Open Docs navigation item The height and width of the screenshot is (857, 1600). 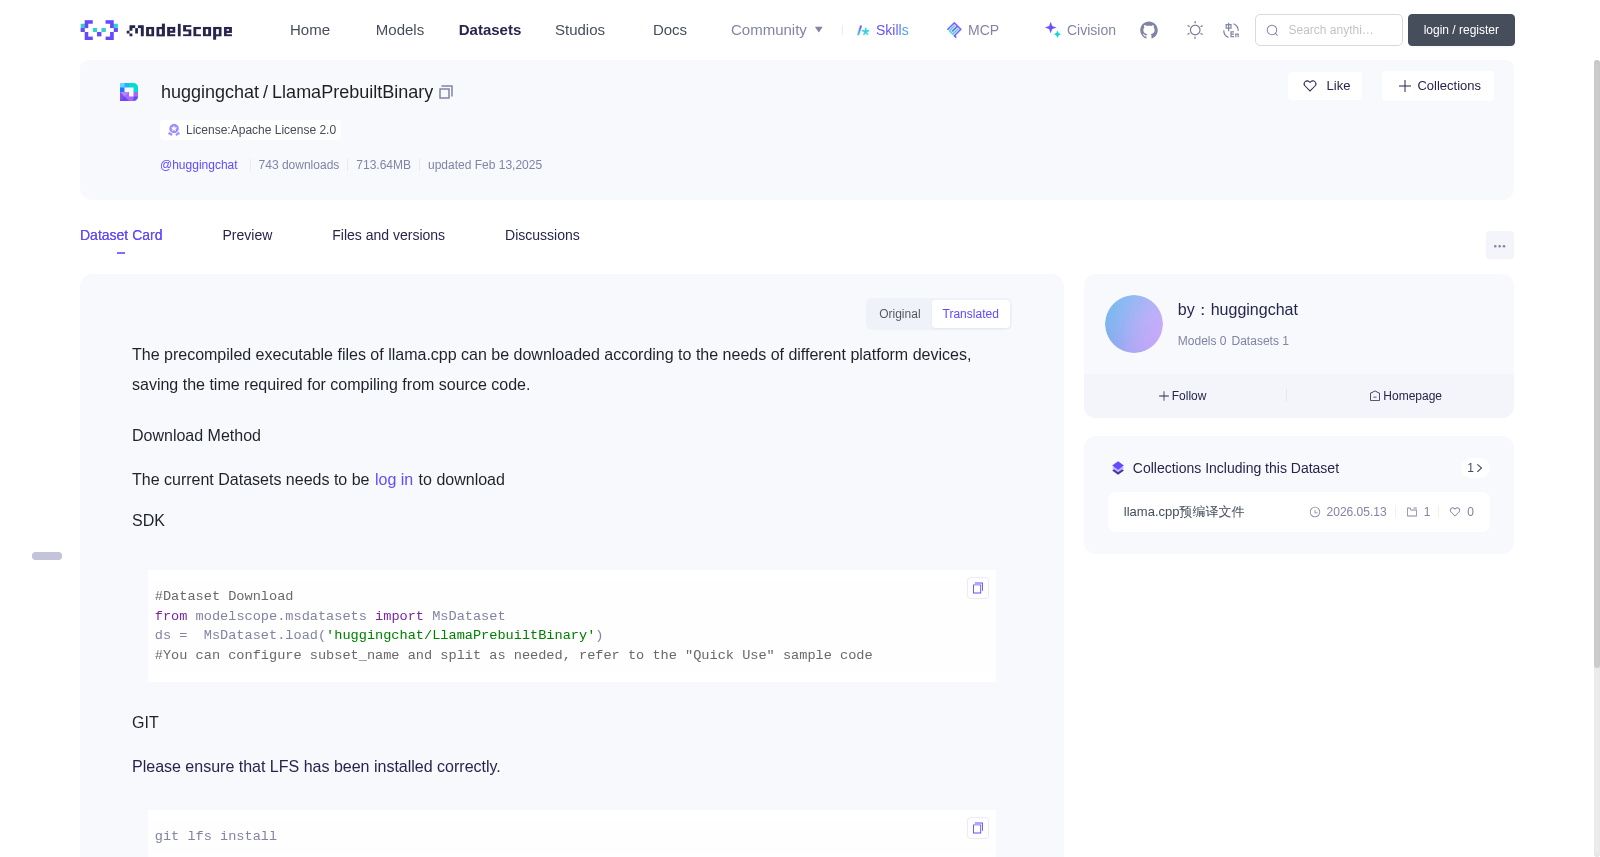(670, 30)
